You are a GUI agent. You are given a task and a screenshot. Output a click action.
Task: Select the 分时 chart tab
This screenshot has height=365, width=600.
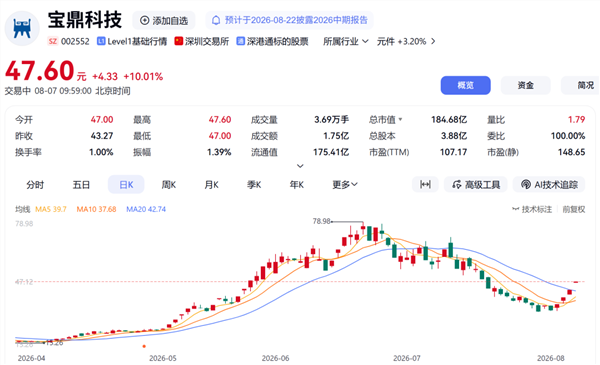pyautogui.click(x=35, y=185)
